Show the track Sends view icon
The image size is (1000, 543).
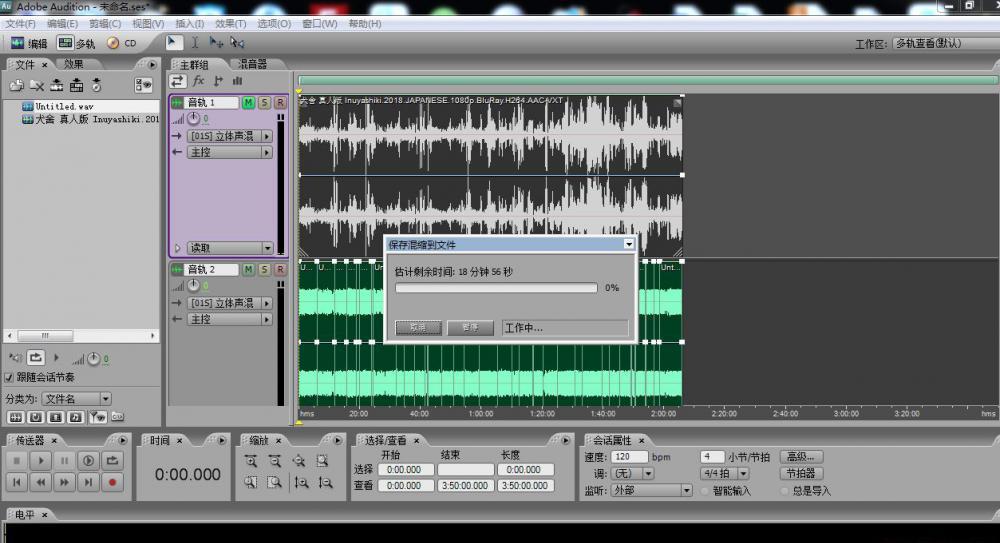(x=218, y=81)
